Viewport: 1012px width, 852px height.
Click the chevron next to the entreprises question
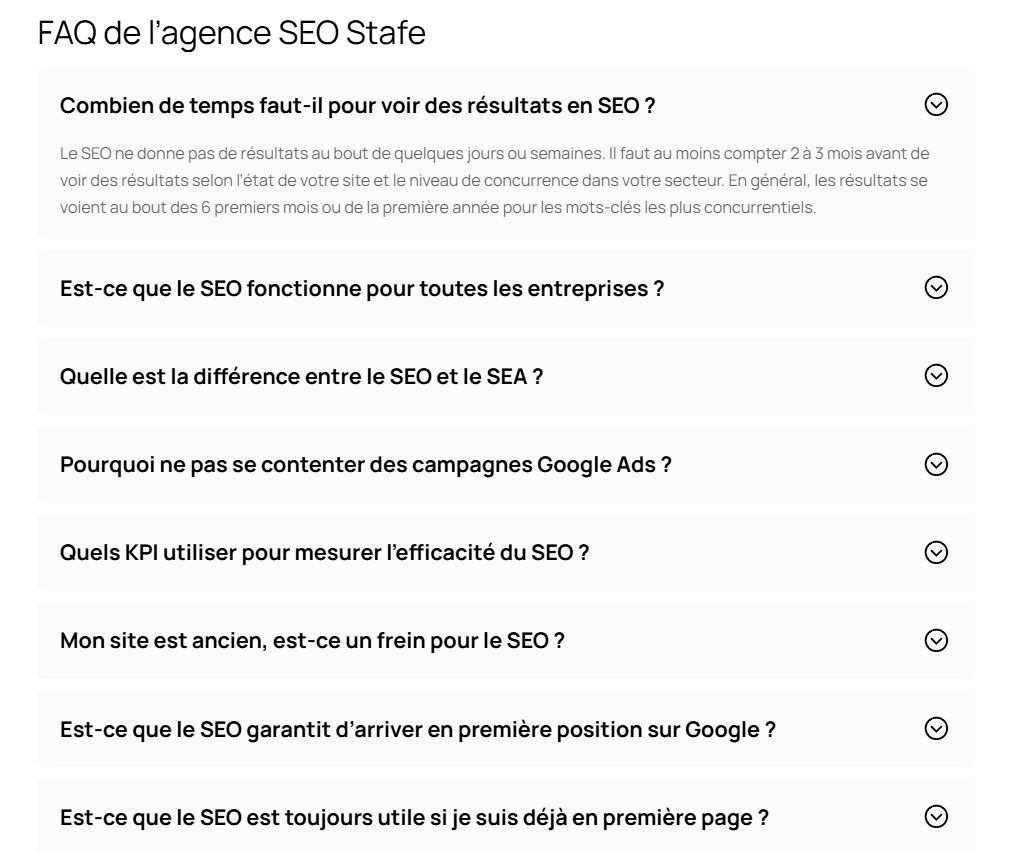coord(936,287)
